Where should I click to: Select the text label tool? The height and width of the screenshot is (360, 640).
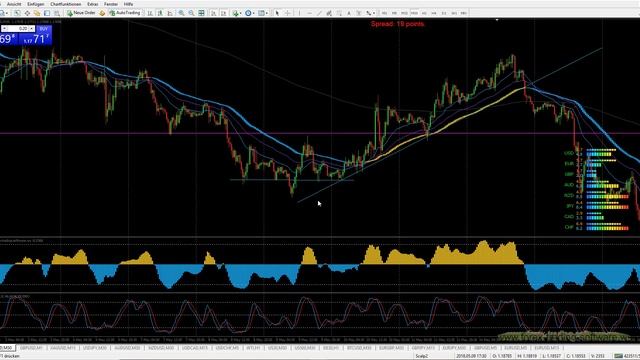359,13
